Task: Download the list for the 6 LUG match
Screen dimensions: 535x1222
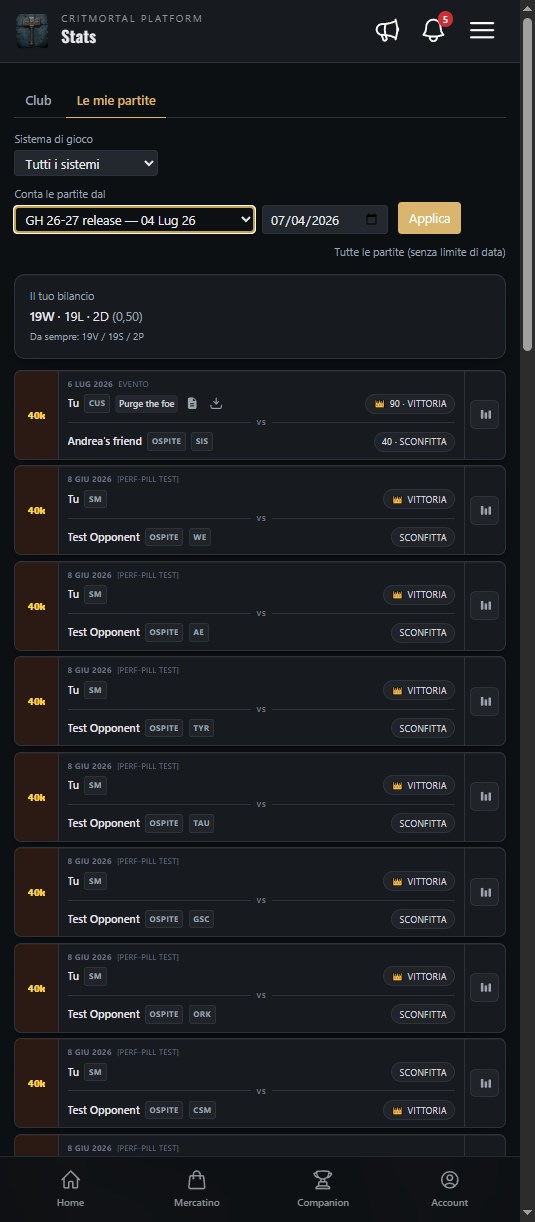Action: click(216, 404)
